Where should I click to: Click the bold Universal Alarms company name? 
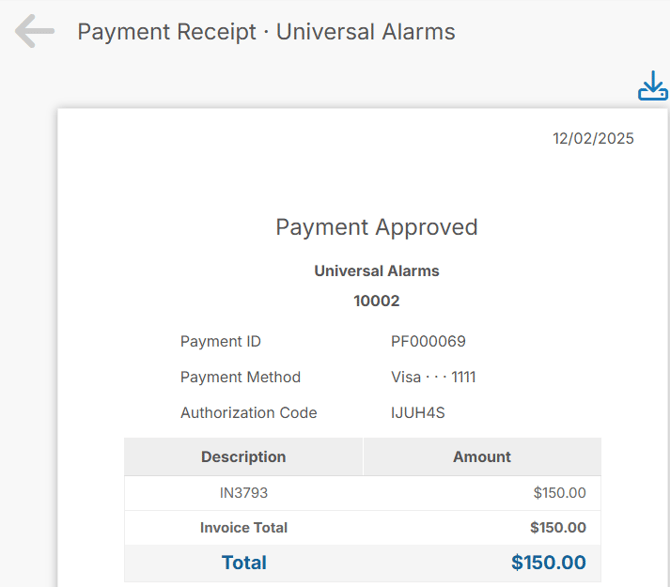click(377, 271)
